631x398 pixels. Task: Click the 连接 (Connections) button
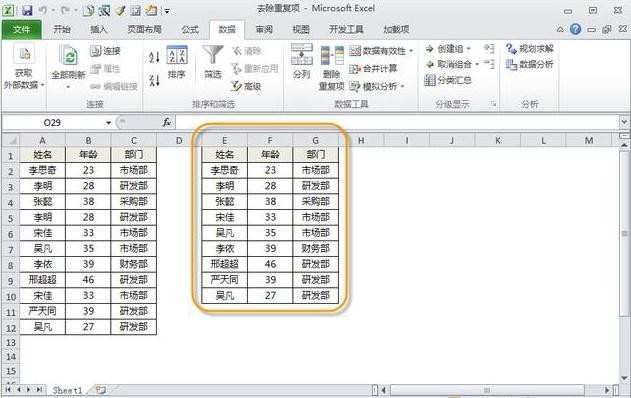point(105,51)
